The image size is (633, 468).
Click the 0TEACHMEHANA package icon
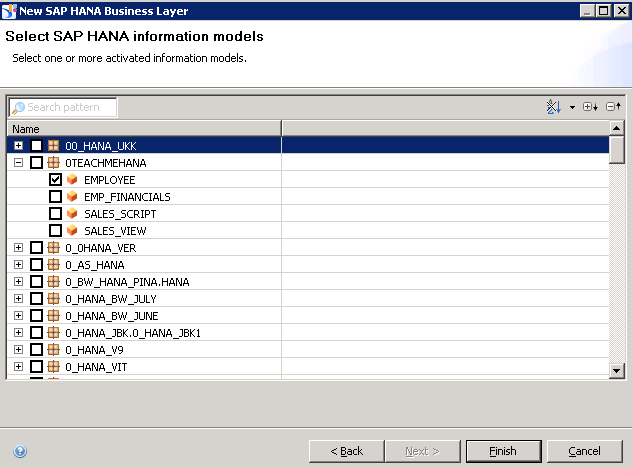click(x=53, y=163)
